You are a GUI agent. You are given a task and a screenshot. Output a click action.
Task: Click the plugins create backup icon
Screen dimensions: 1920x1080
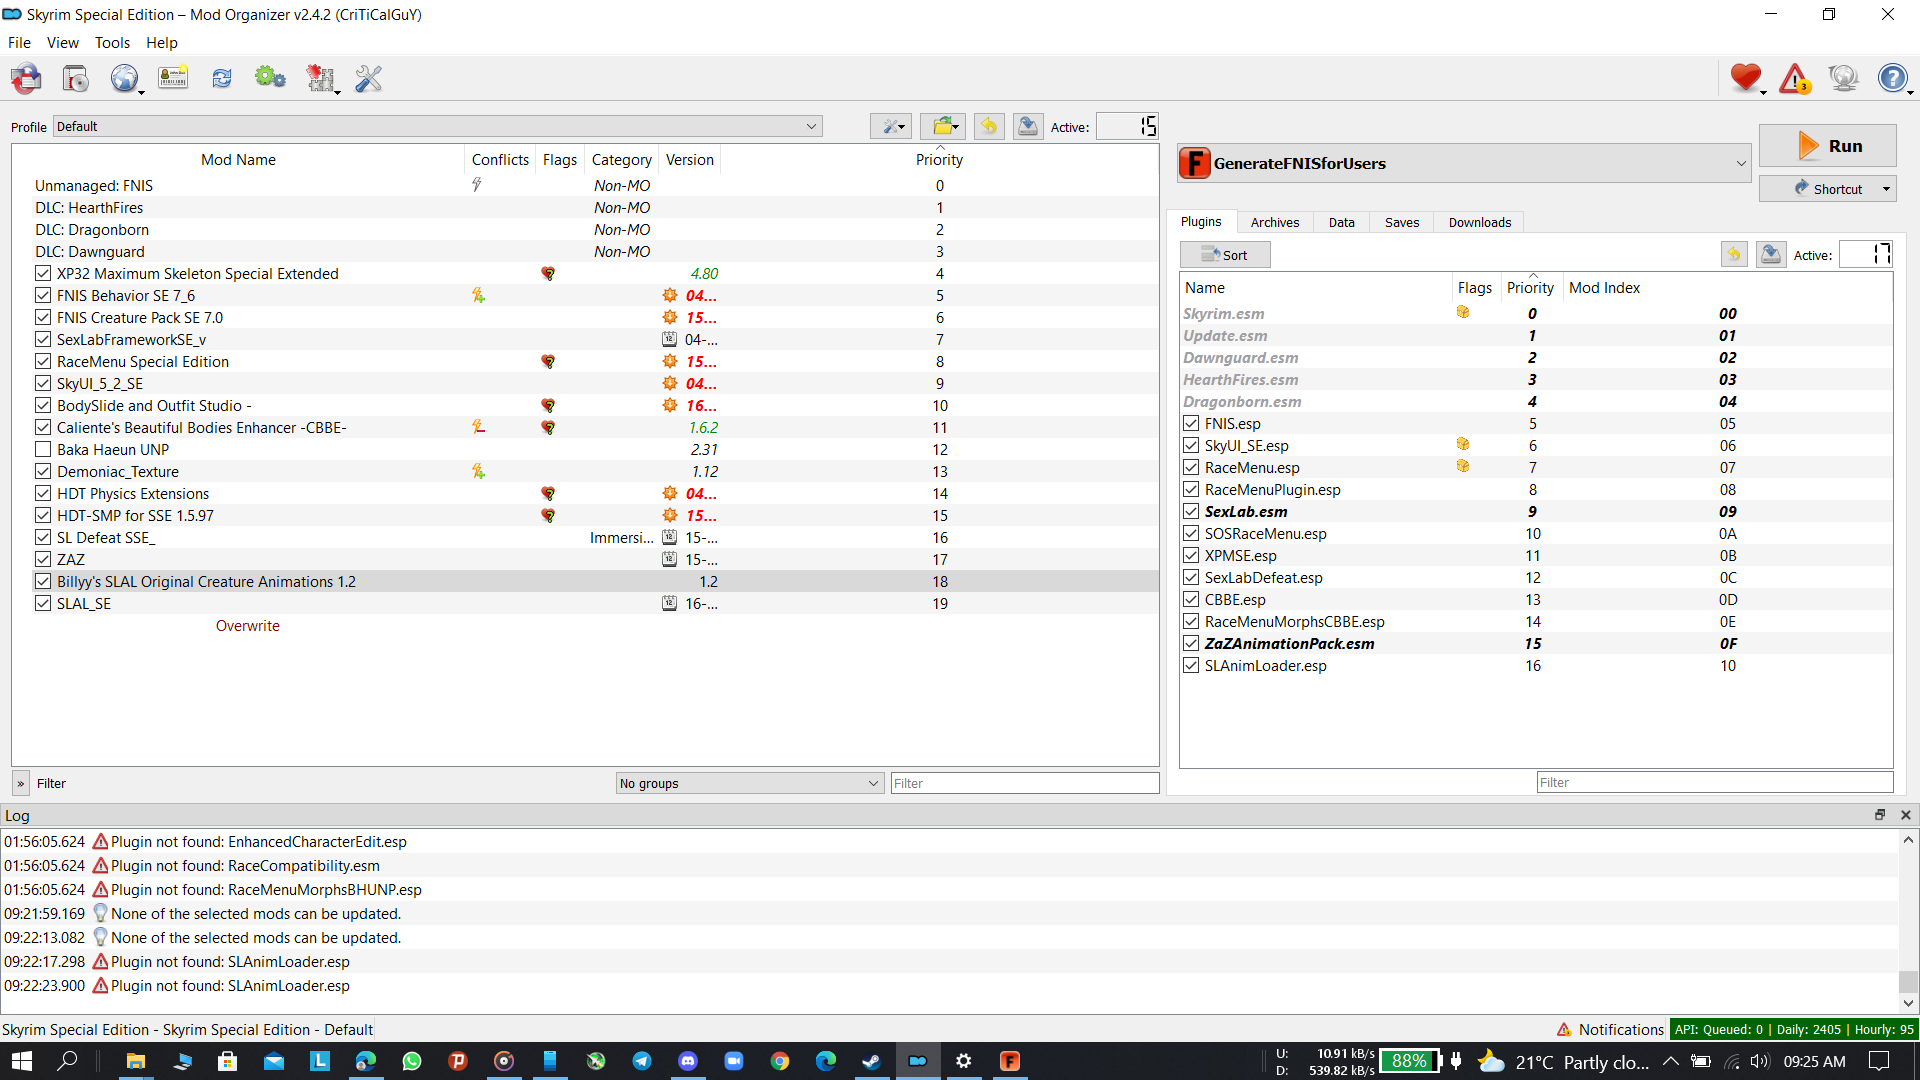tap(1771, 255)
